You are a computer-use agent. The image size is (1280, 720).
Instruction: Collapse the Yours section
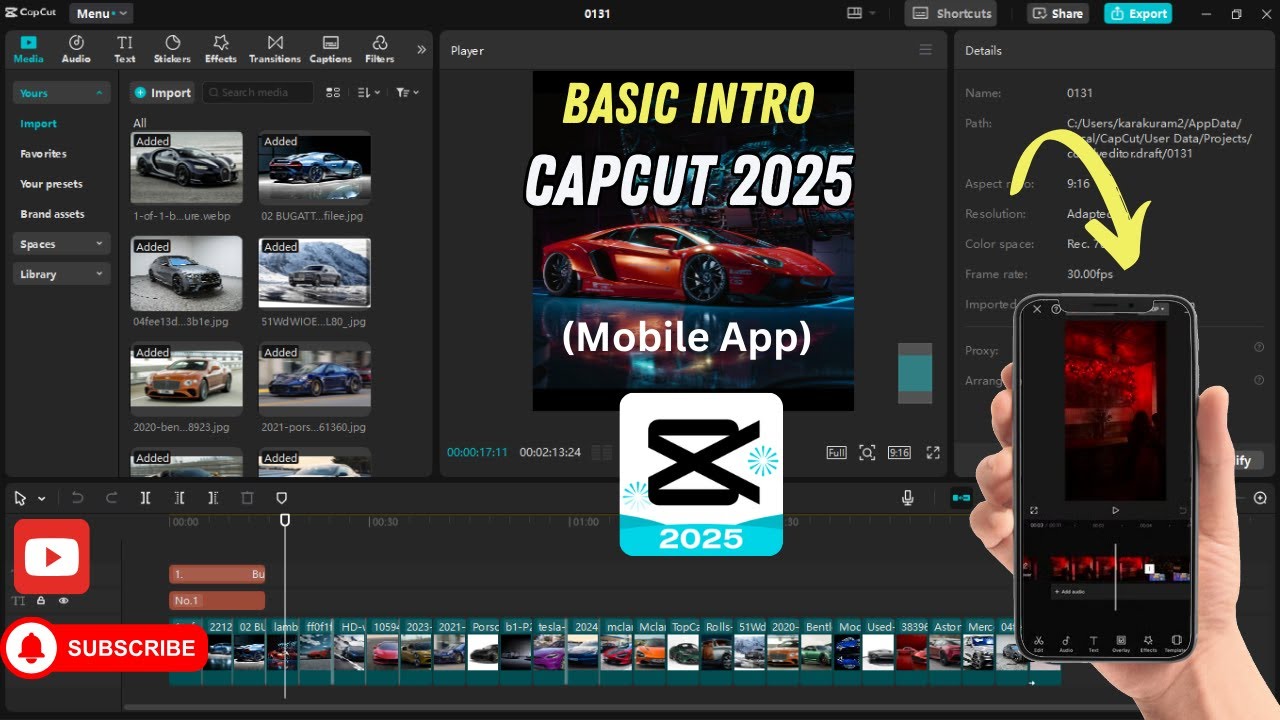[61, 93]
